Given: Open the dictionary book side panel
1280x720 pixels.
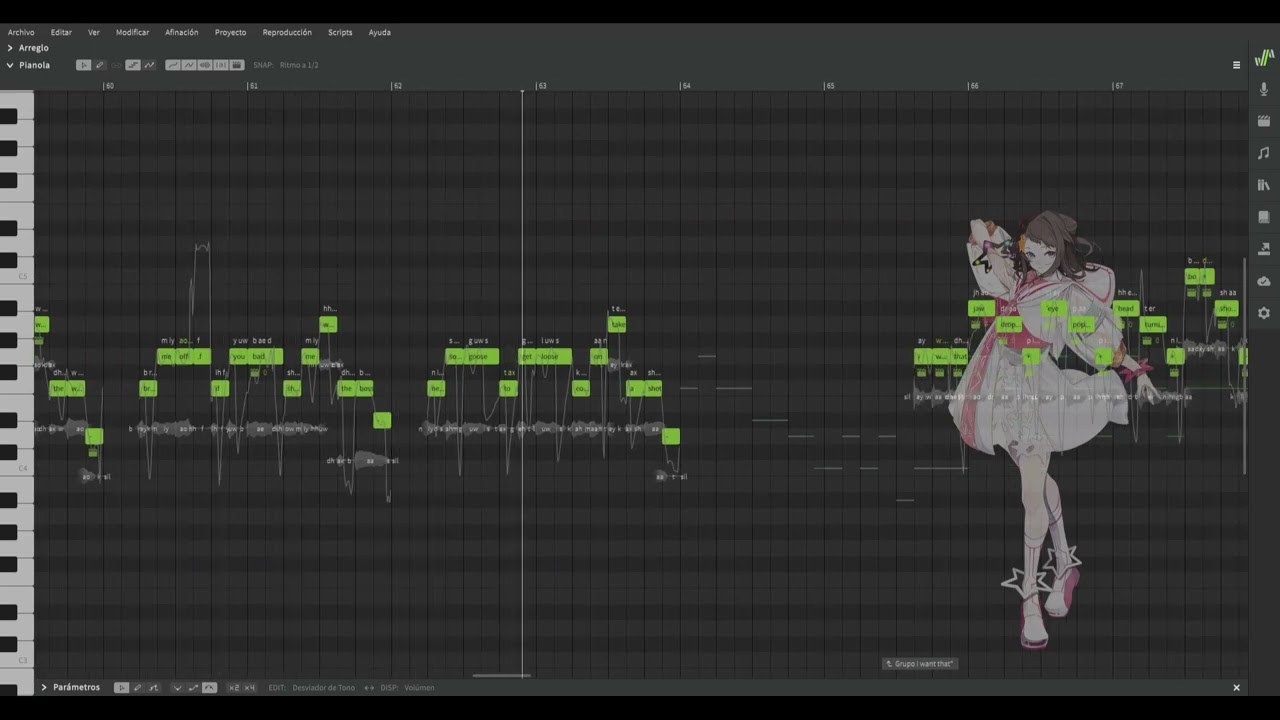Looking at the screenshot, I should [x=1264, y=217].
